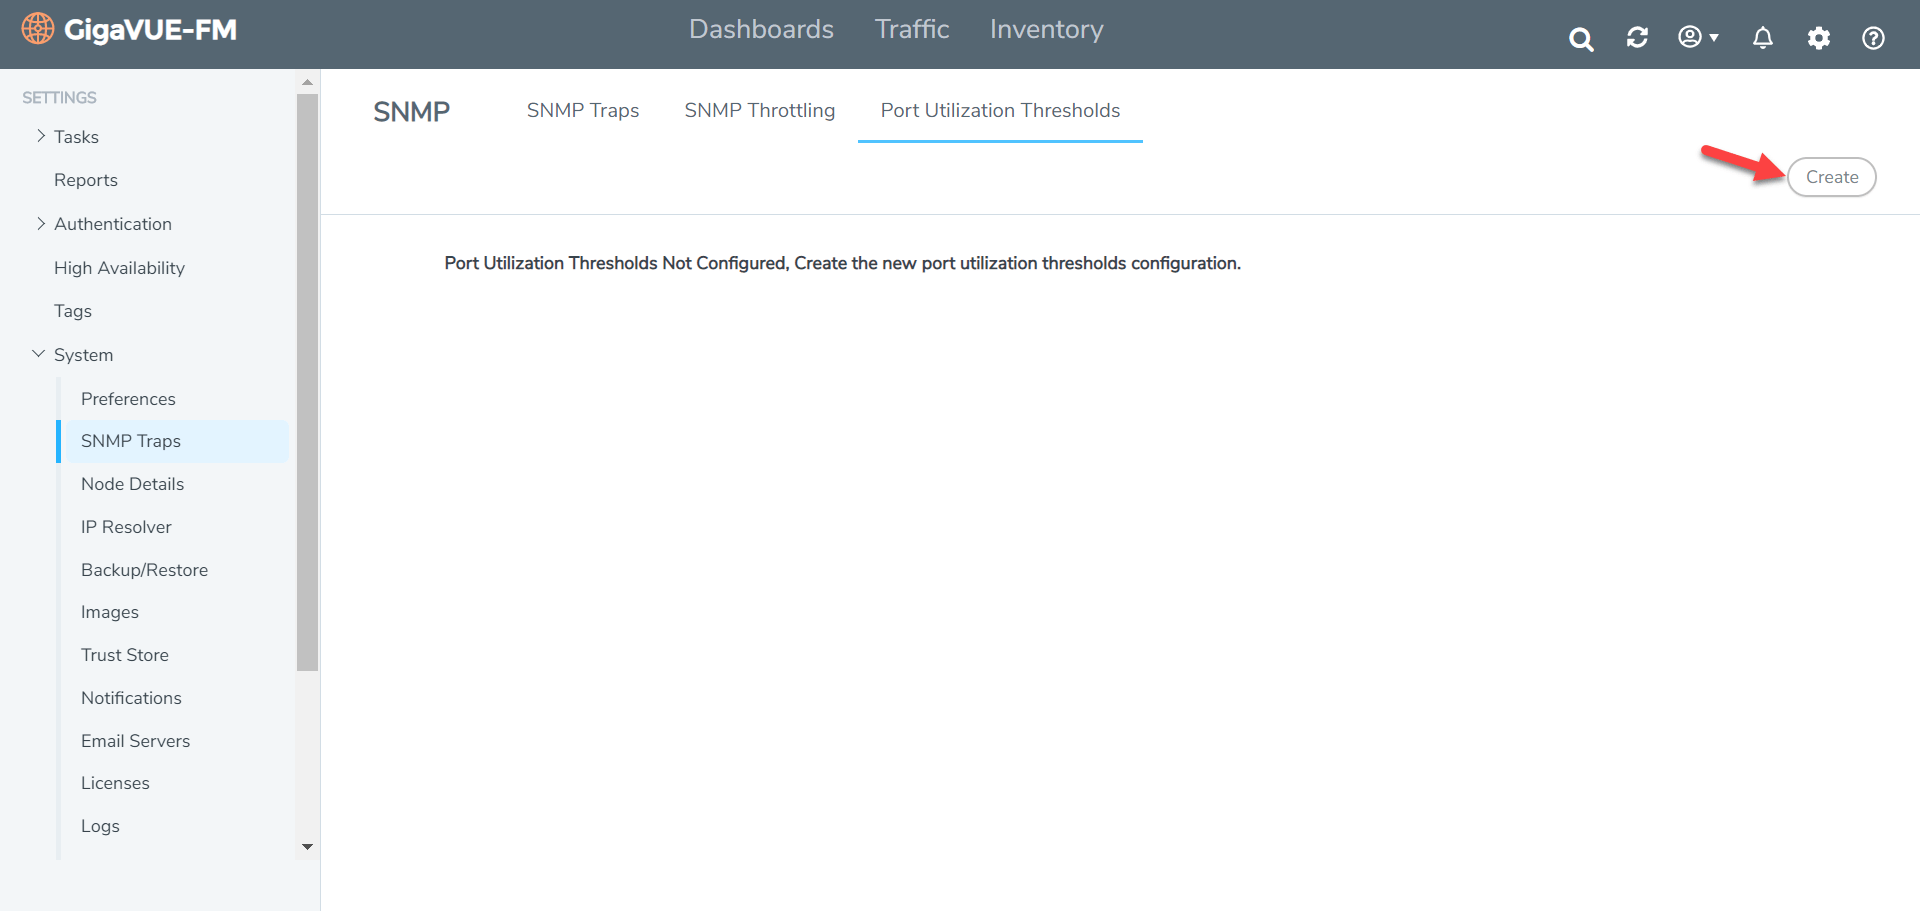Click the settings gear icon
The height and width of the screenshot is (911, 1920).
coord(1819,37)
